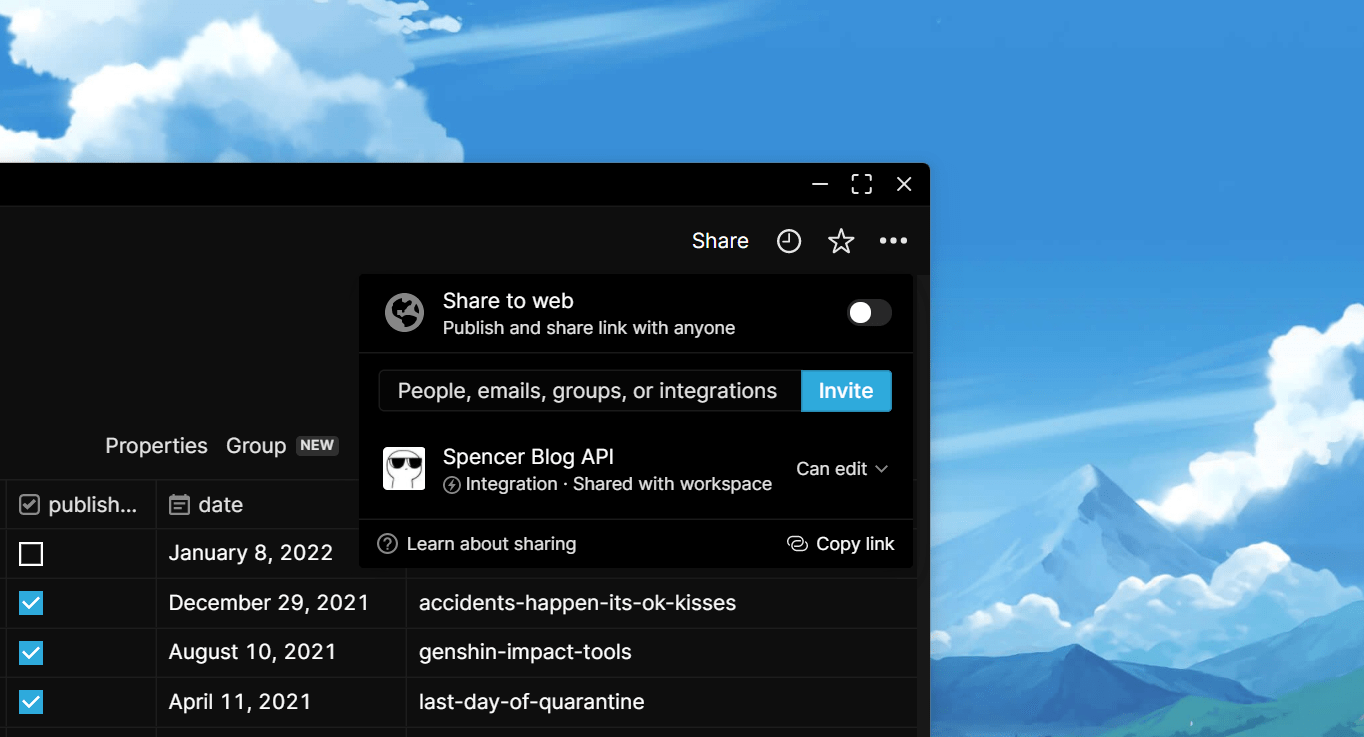This screenshot has width=1364, height=737.
Task: Click the copy link chain icon
Action: [x=797, y=544]
